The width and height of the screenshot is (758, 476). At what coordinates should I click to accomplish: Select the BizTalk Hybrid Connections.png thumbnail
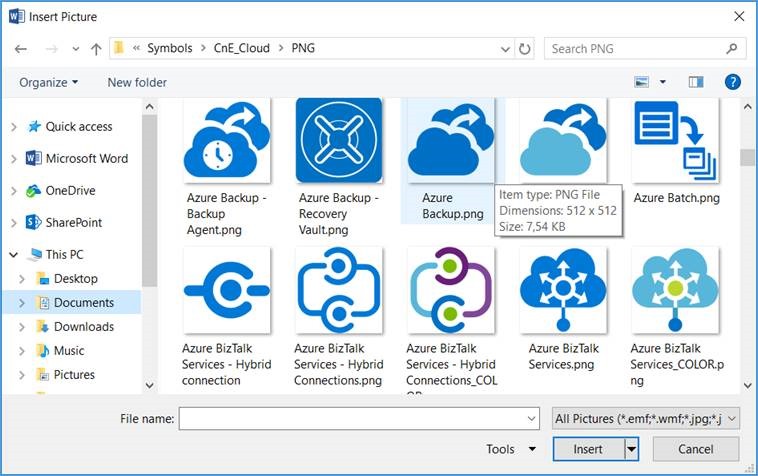point(339,290)
